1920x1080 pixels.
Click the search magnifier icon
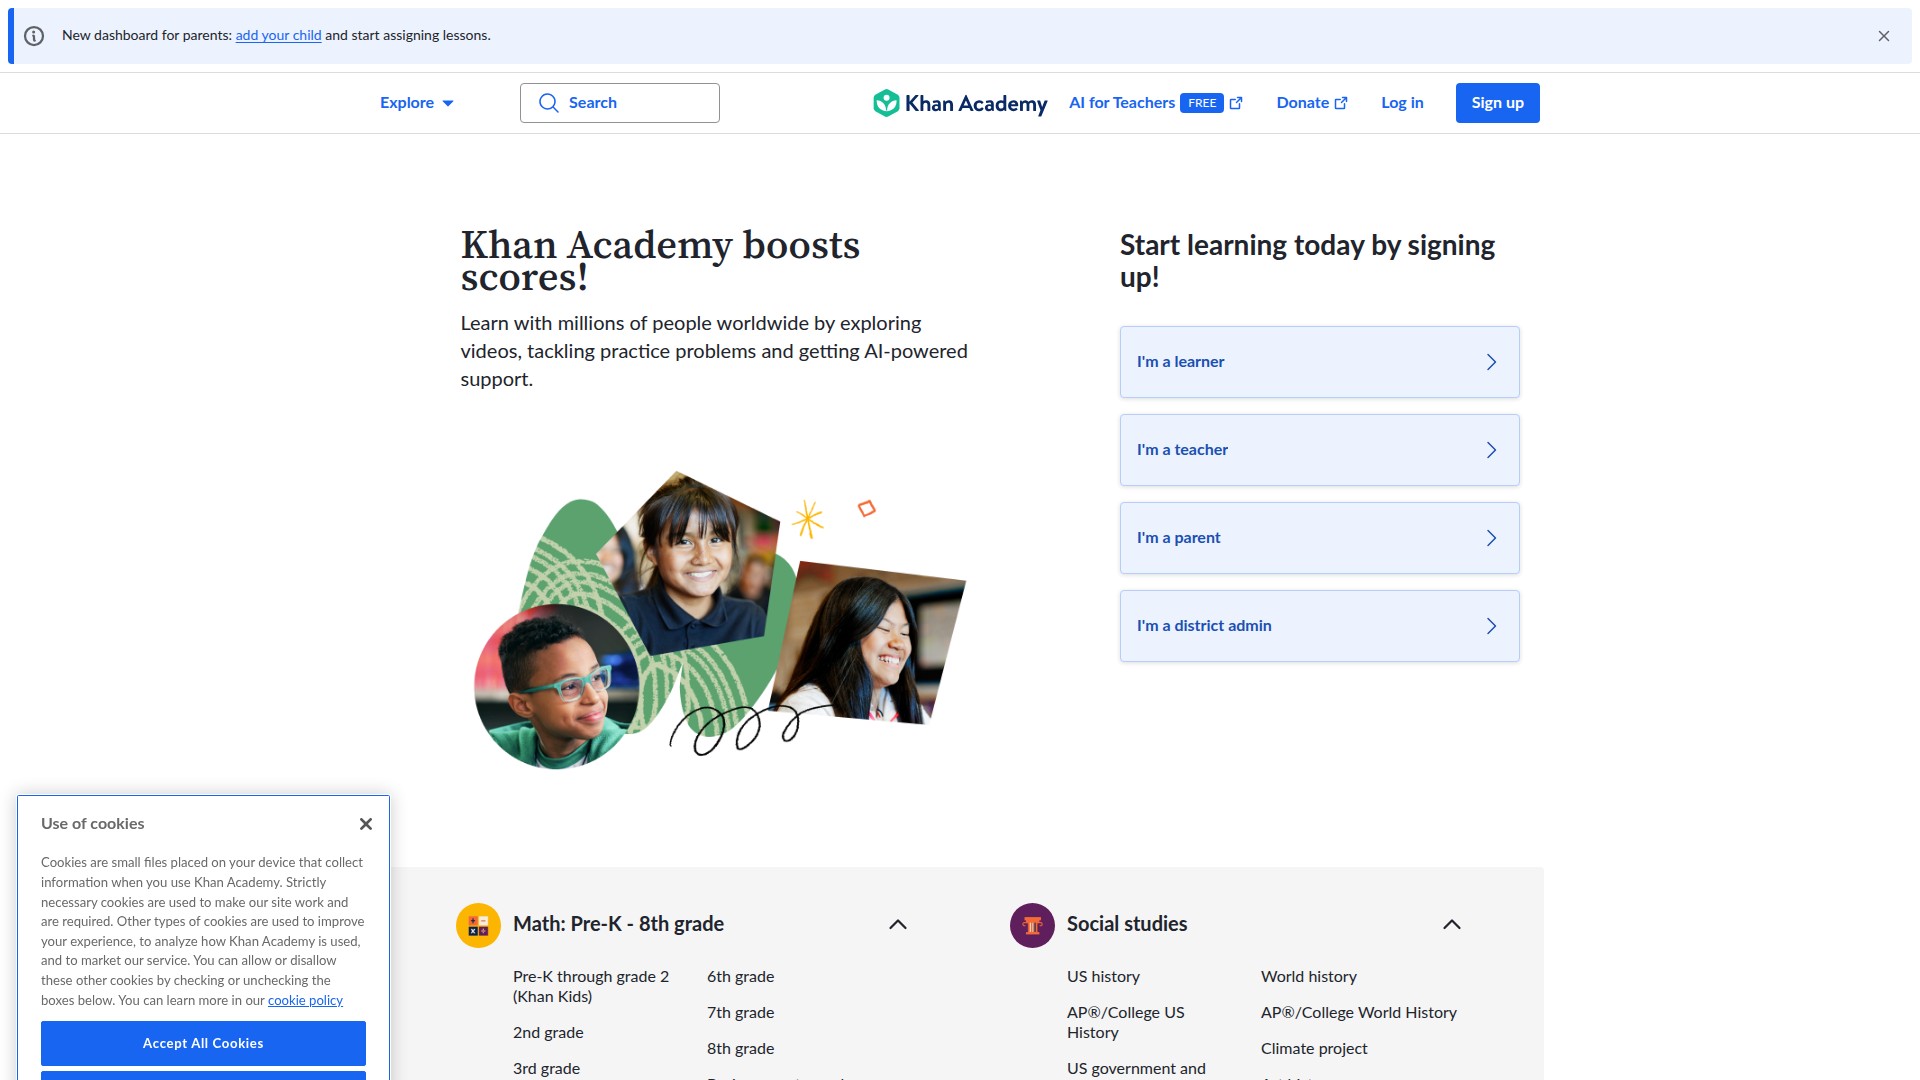(548, 103)
